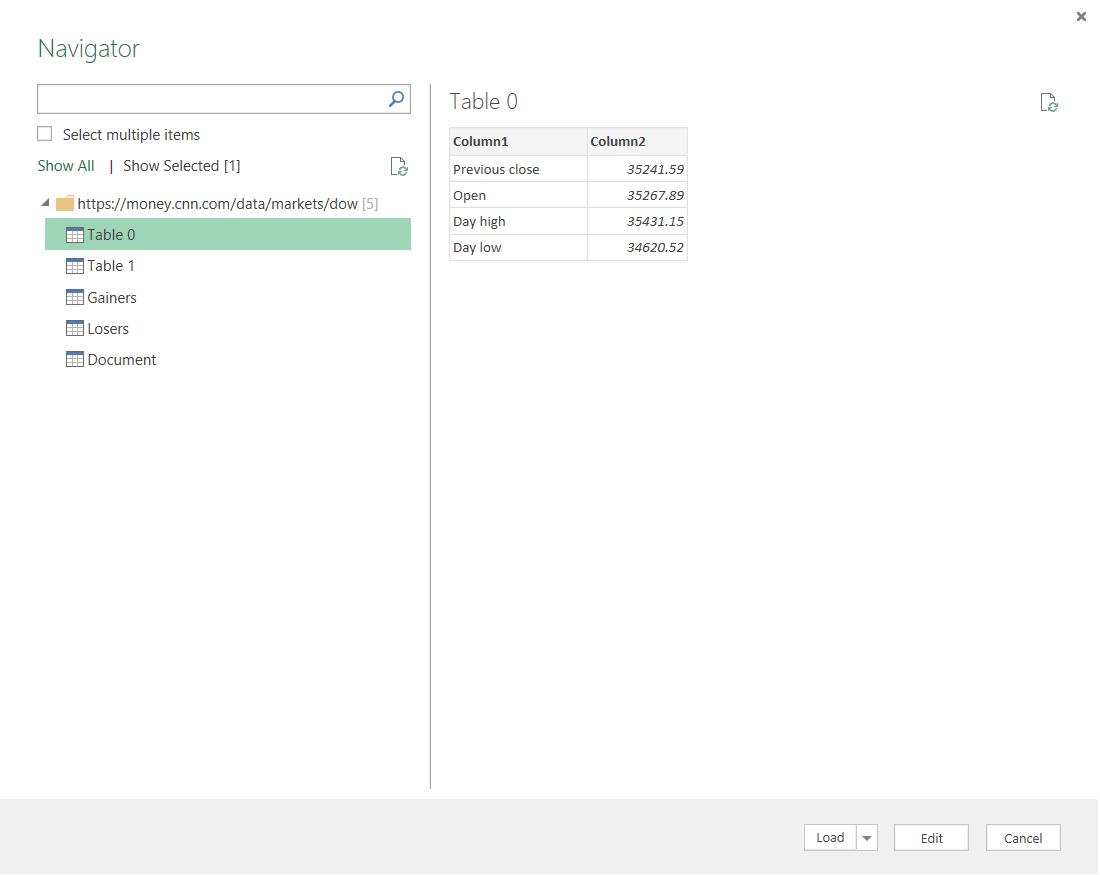
Task: Click the Table 1 table icon
Action: click(74, 266)
